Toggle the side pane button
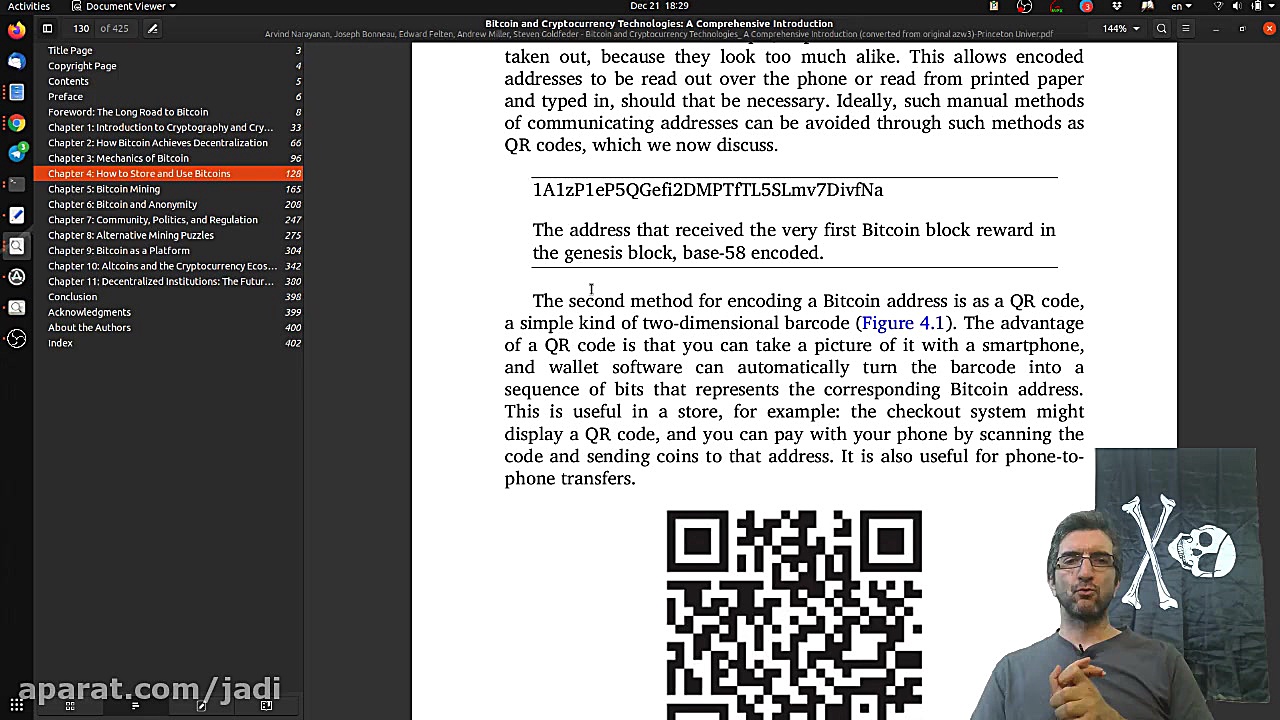The width and height of the screenshot is (1280, 720). pos(47,29)
